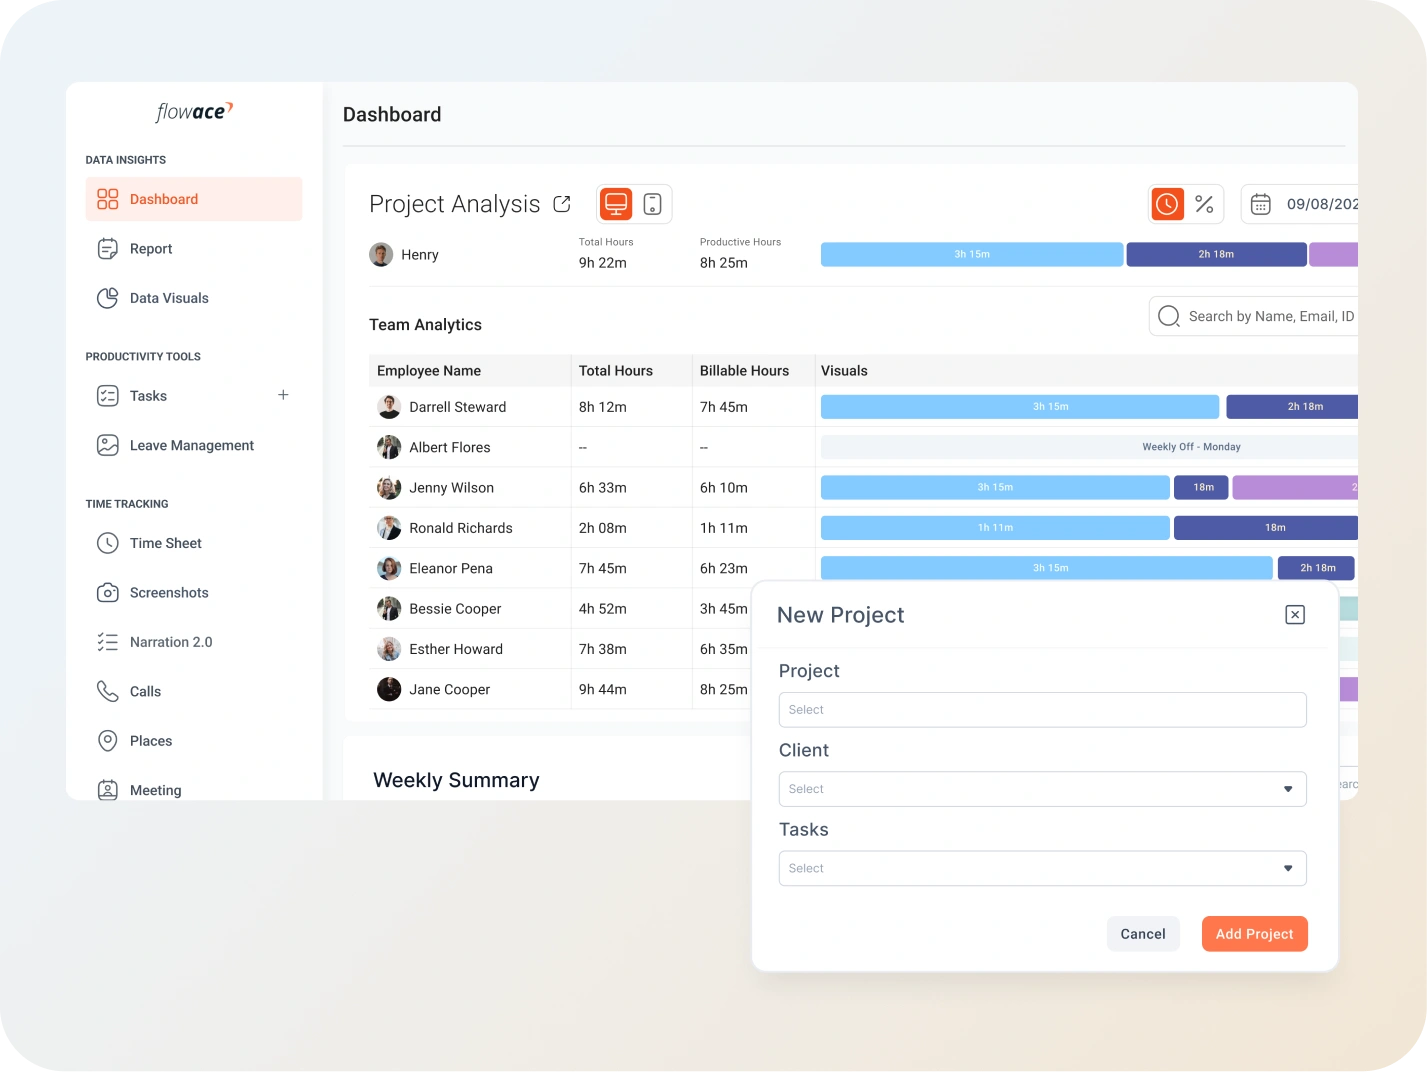Open Screenshots from the sidebar
This screenshot has height=1072, width=1427.
[168, 593]
